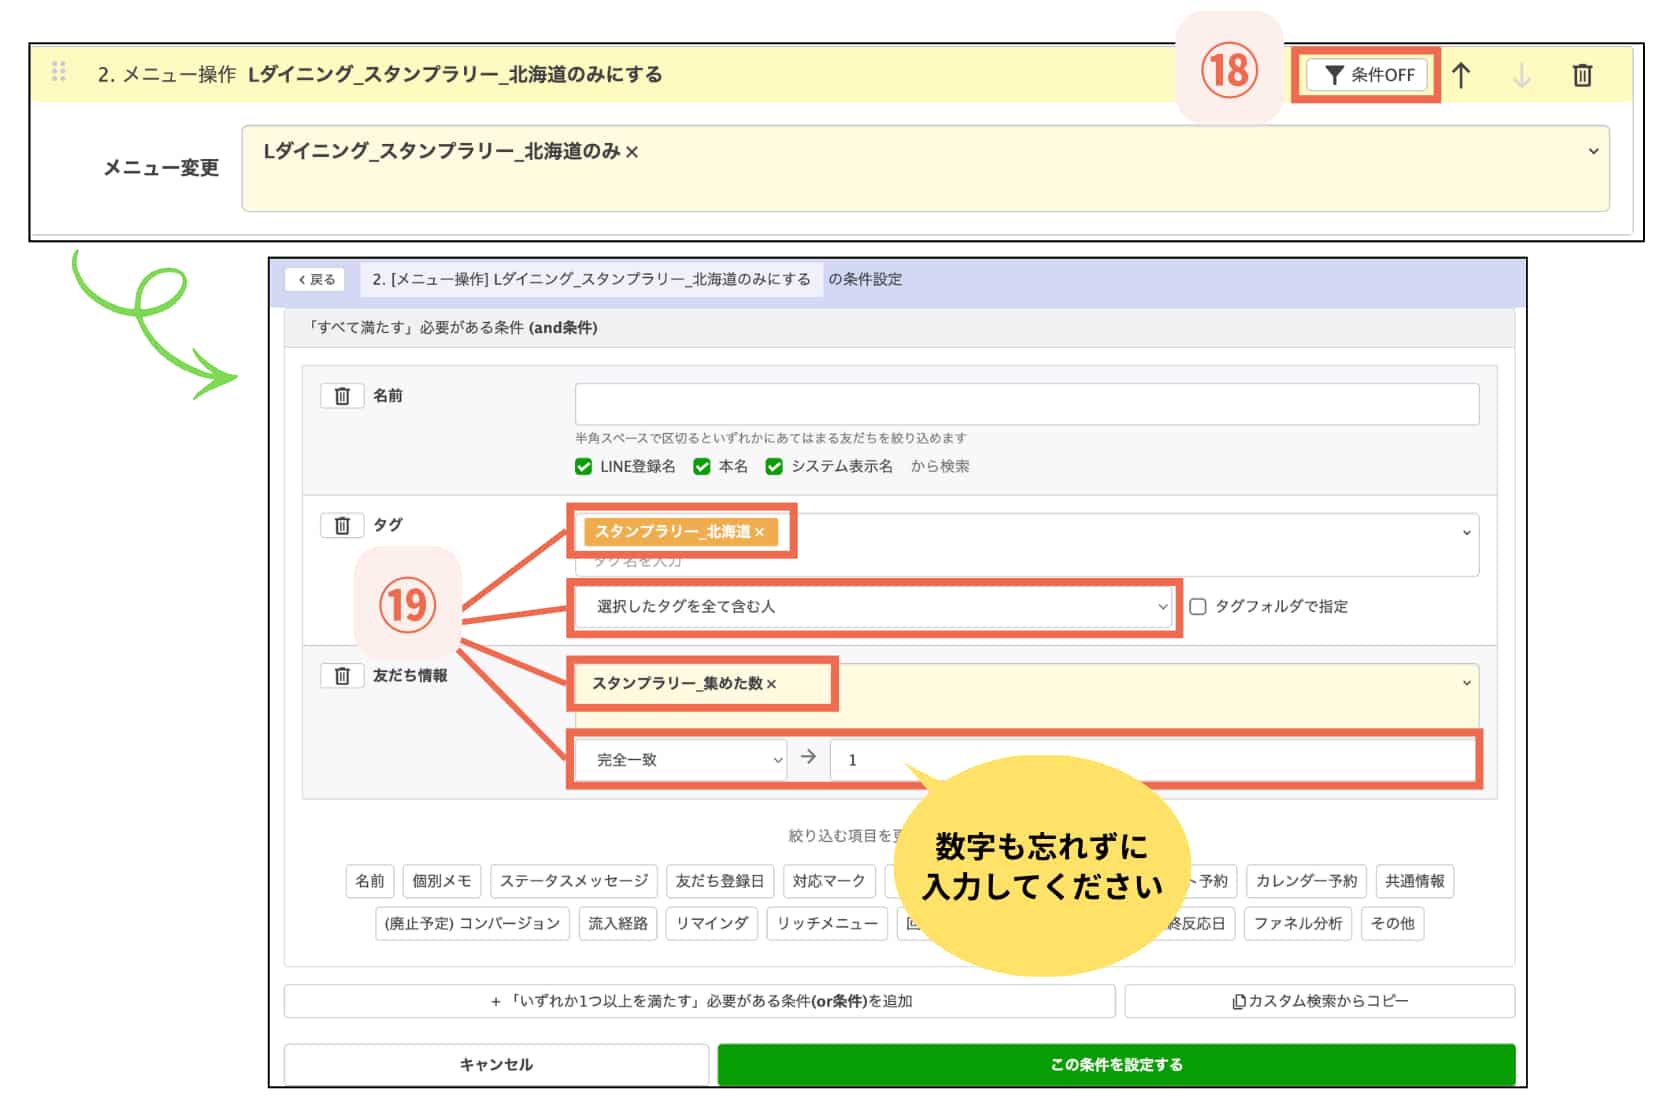Image resolution: width=1664 pixels, height=1106 pixels.
Task: Click the funnel icon on 条件OFF button
Action: 1333,73
